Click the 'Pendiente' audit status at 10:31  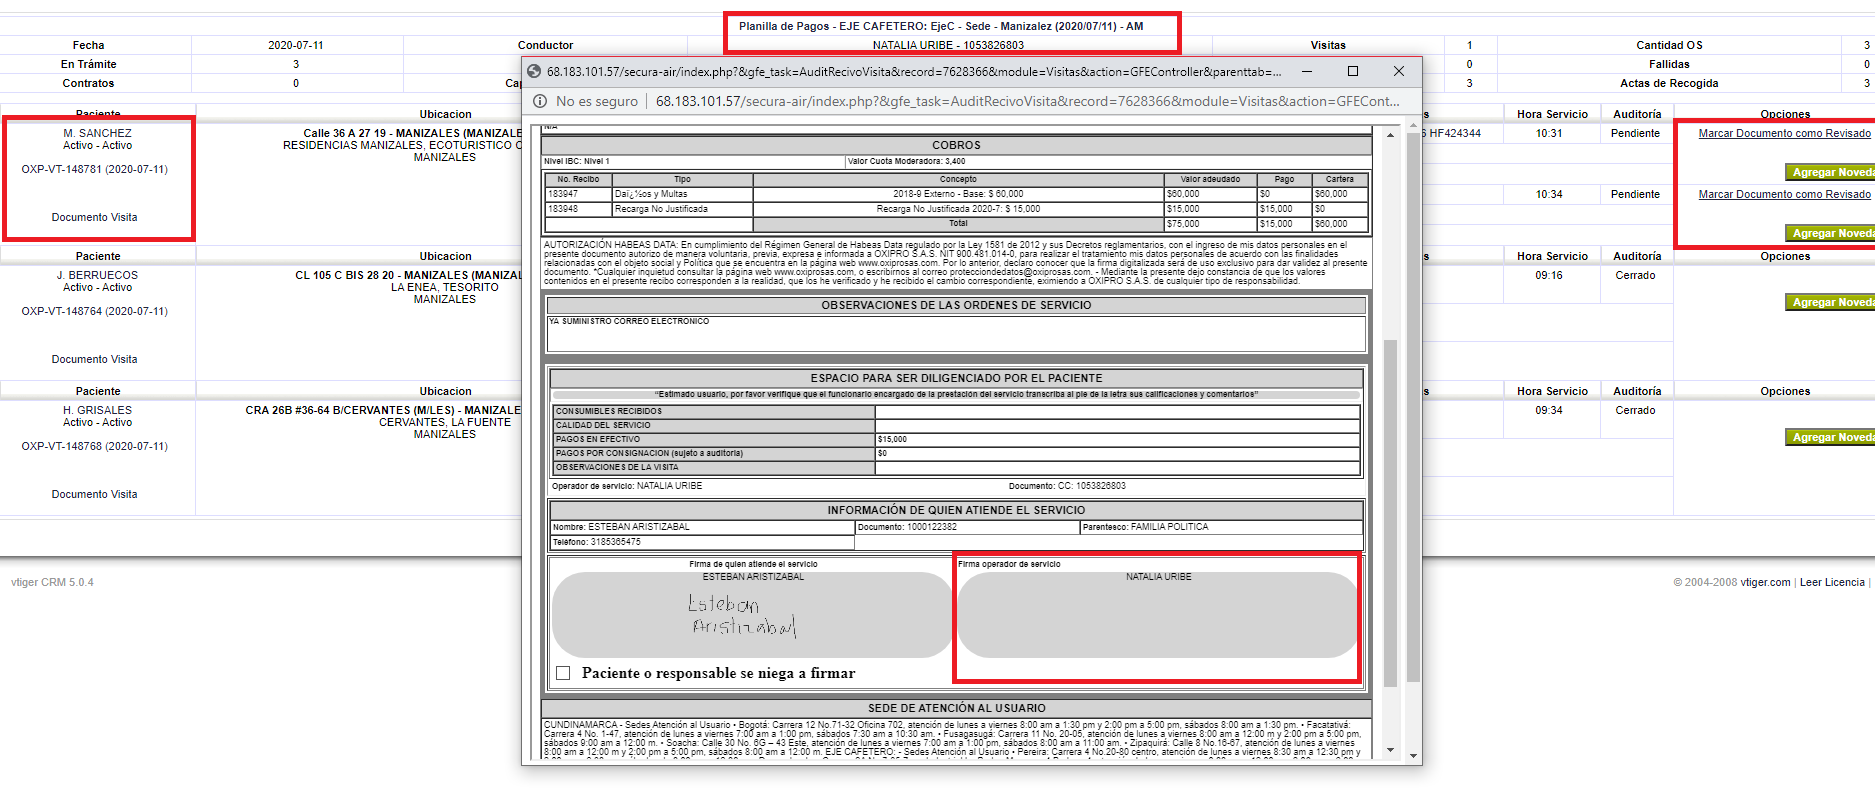1635,133
